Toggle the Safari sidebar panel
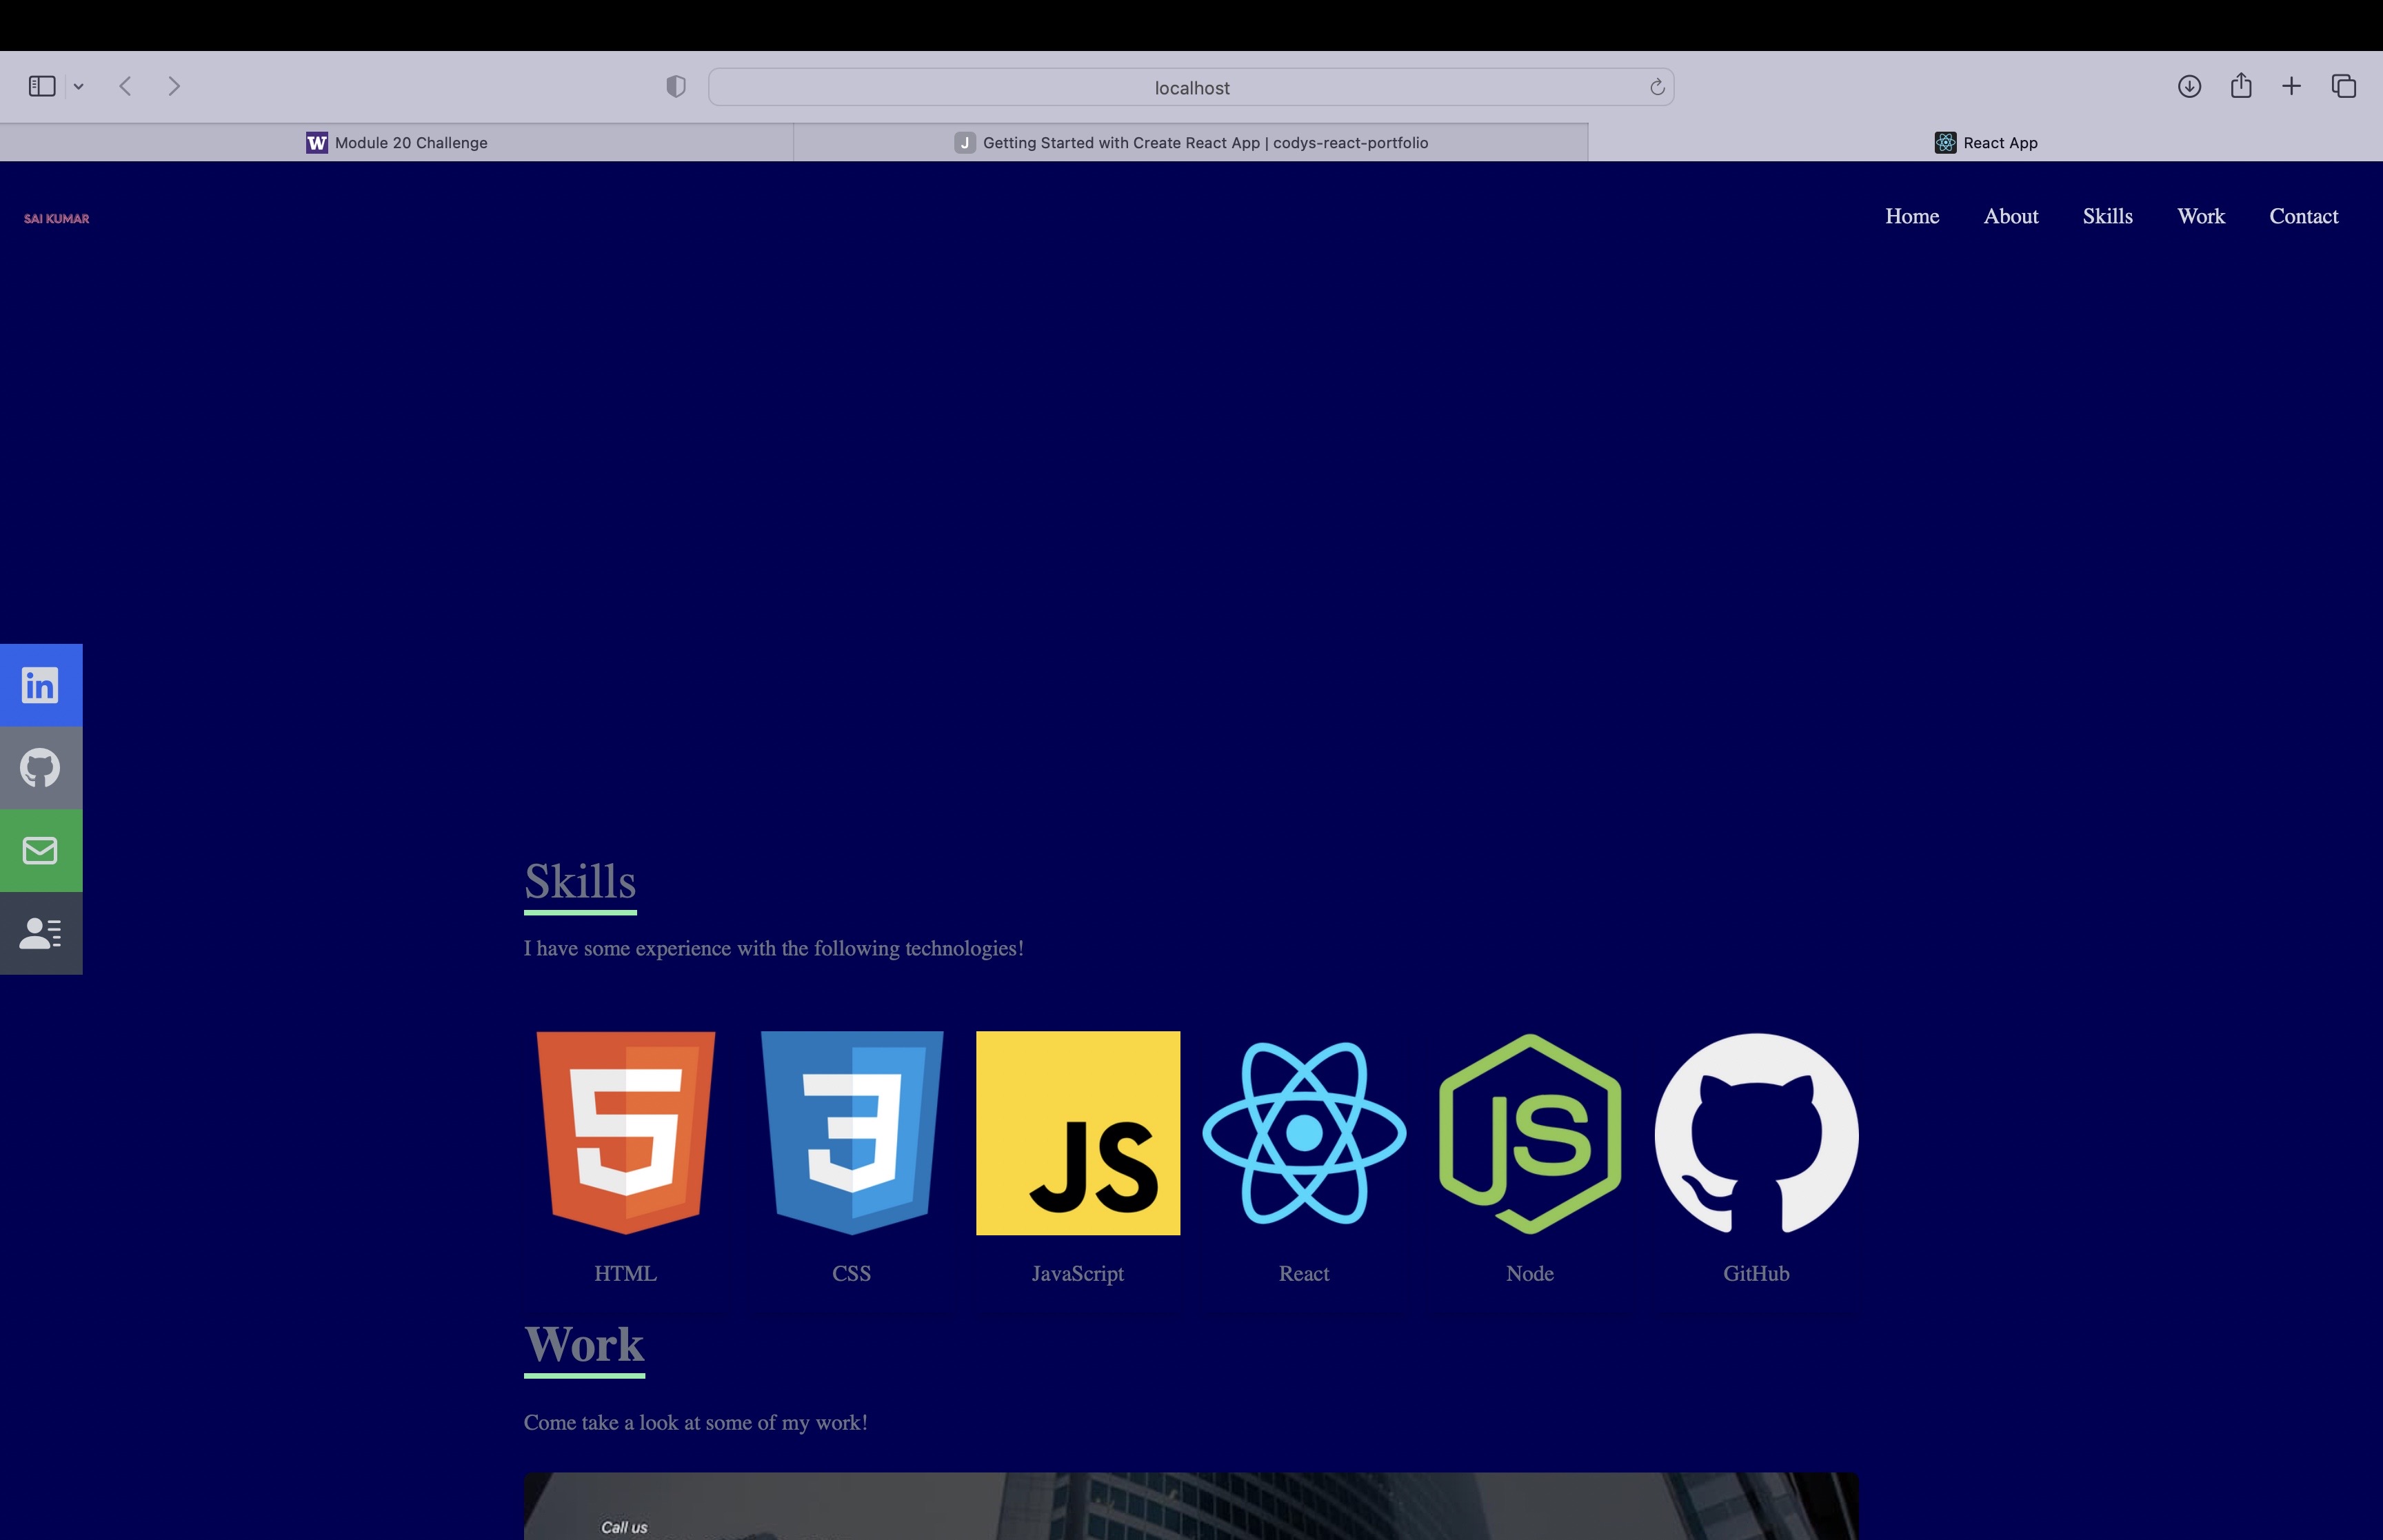The image size is (2383, 1540). click(x=41, y=86)
